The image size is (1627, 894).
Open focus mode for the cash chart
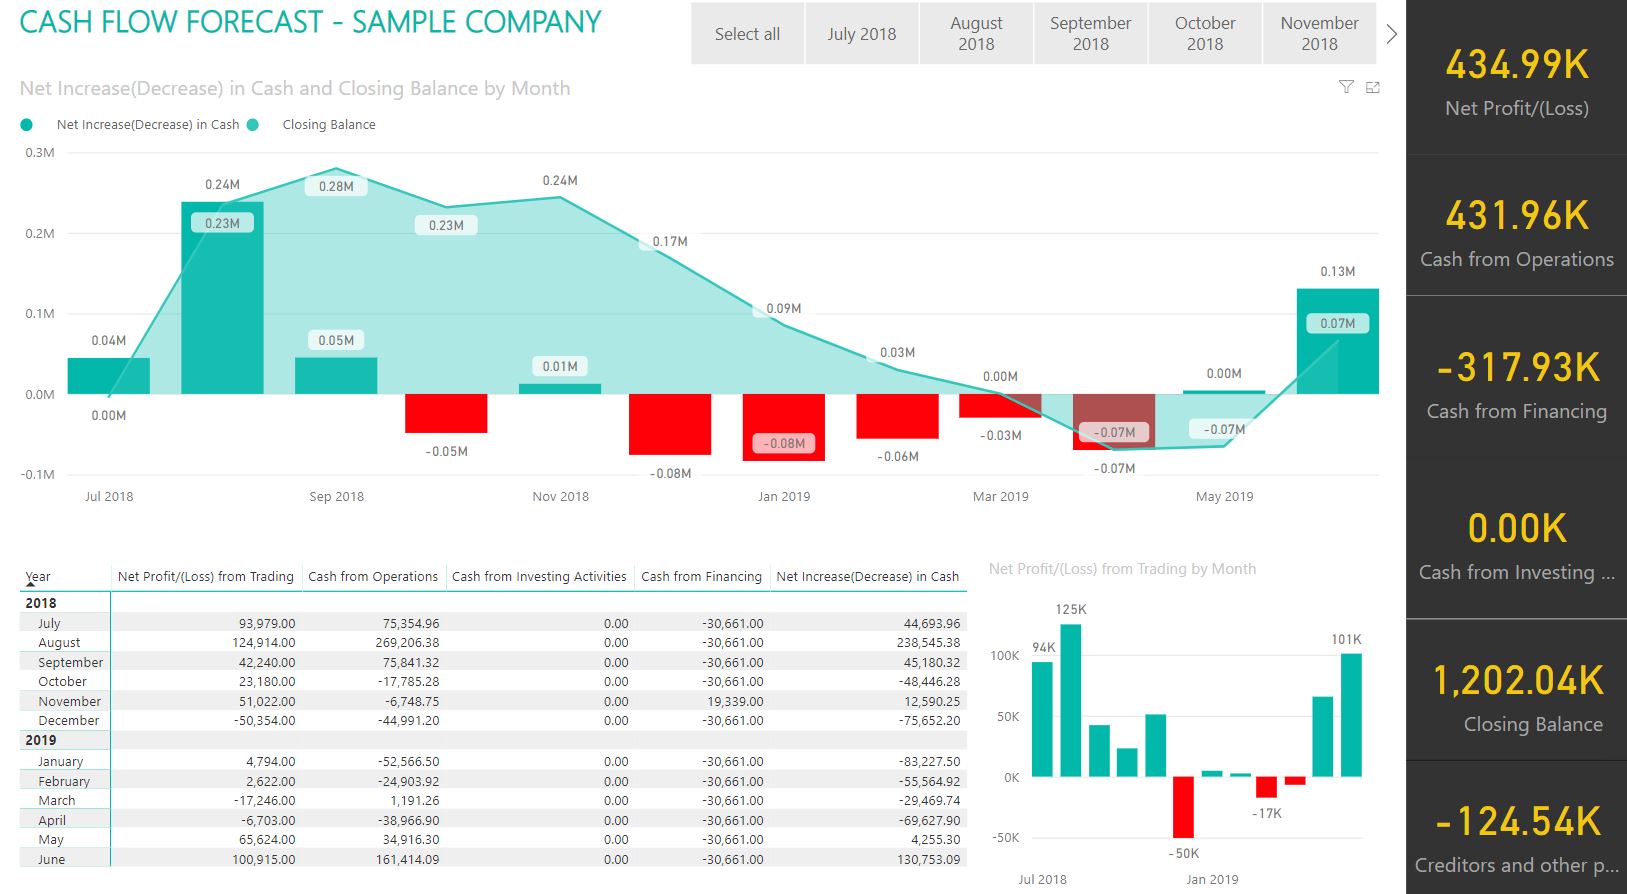(1373, 88)
